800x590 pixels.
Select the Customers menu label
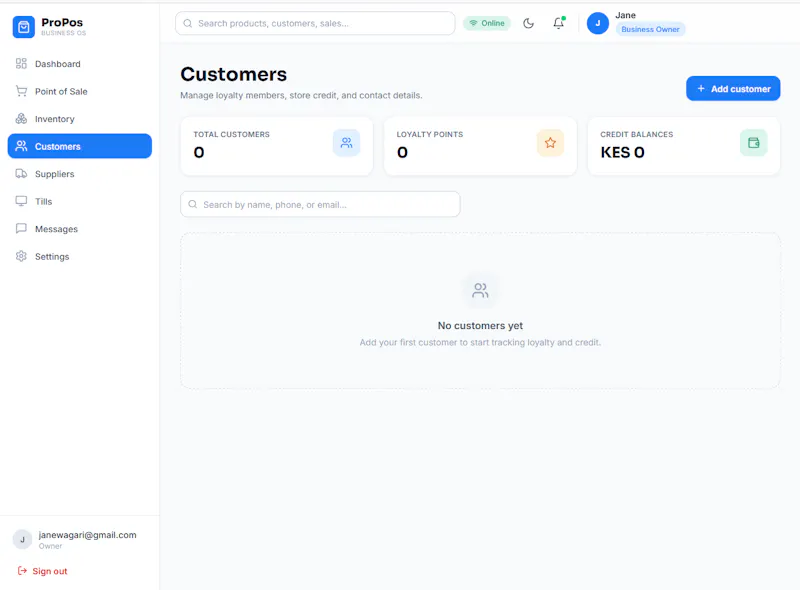pos(58,146)
